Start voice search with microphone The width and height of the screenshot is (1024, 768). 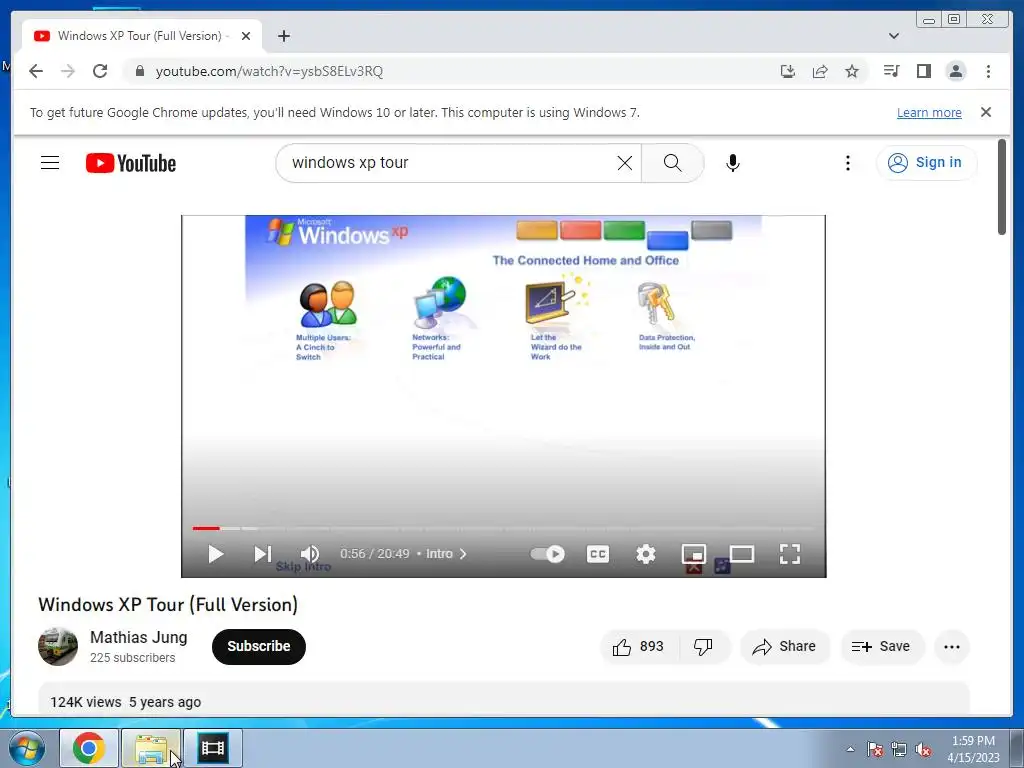point(733,163)
